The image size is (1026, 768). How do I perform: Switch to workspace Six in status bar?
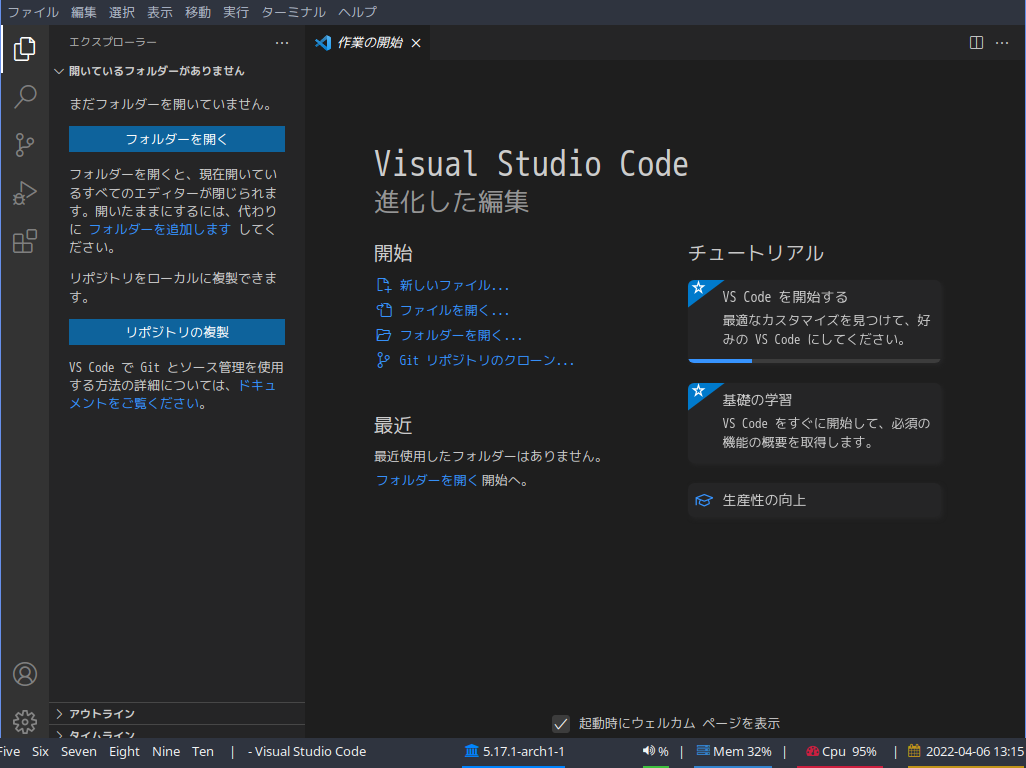[41, 752]
